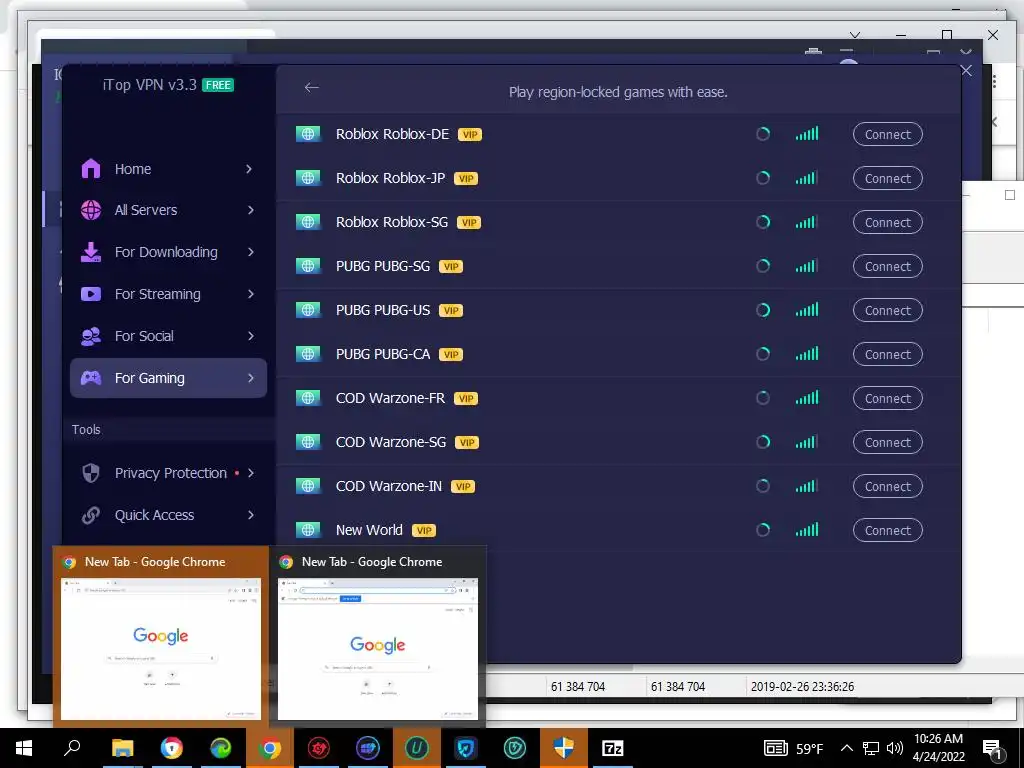The width and height of the screenshot is (1024, 768).
Task: Click the green U icon in taskbar
Action: point(417,748)
